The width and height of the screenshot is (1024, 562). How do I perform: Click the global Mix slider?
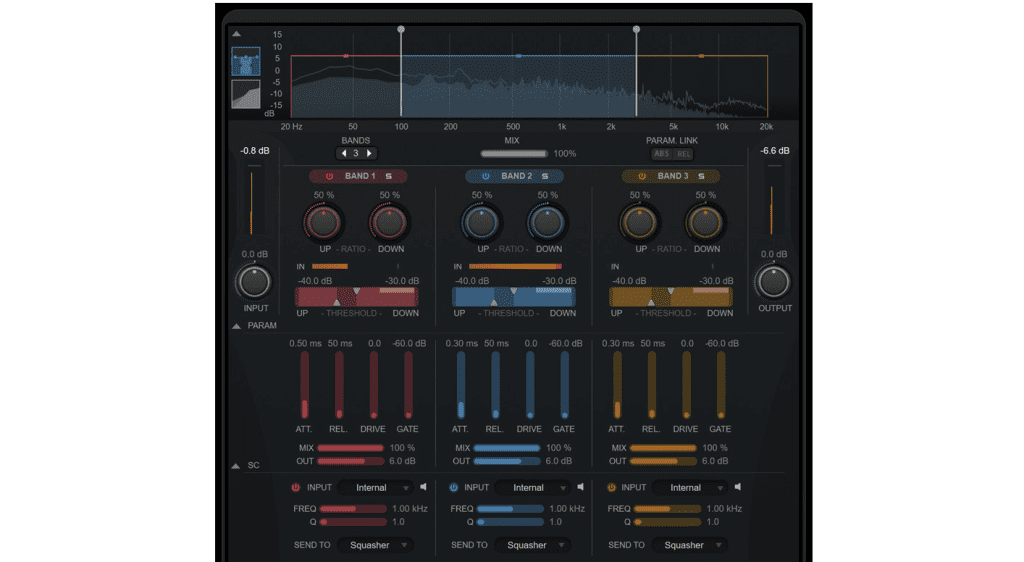click(514, 154)
